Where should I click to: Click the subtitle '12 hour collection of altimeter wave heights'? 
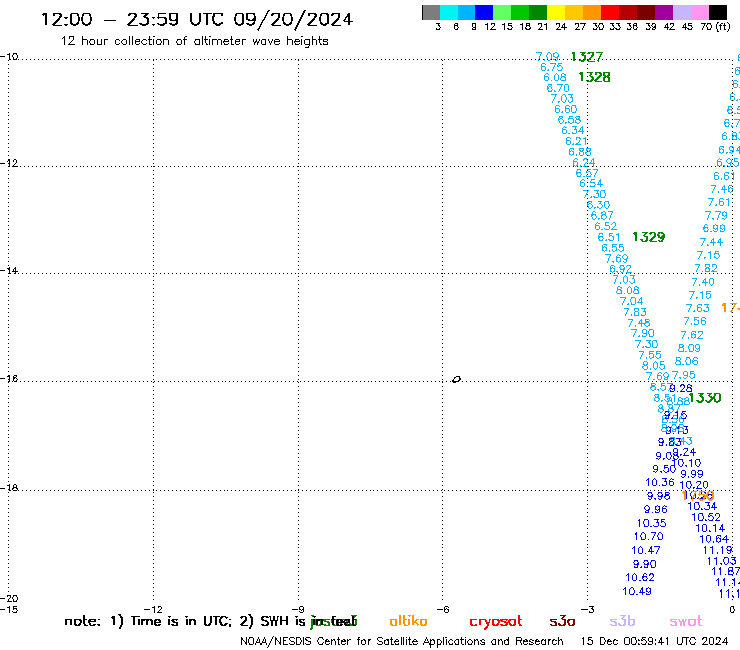[194, 41]
